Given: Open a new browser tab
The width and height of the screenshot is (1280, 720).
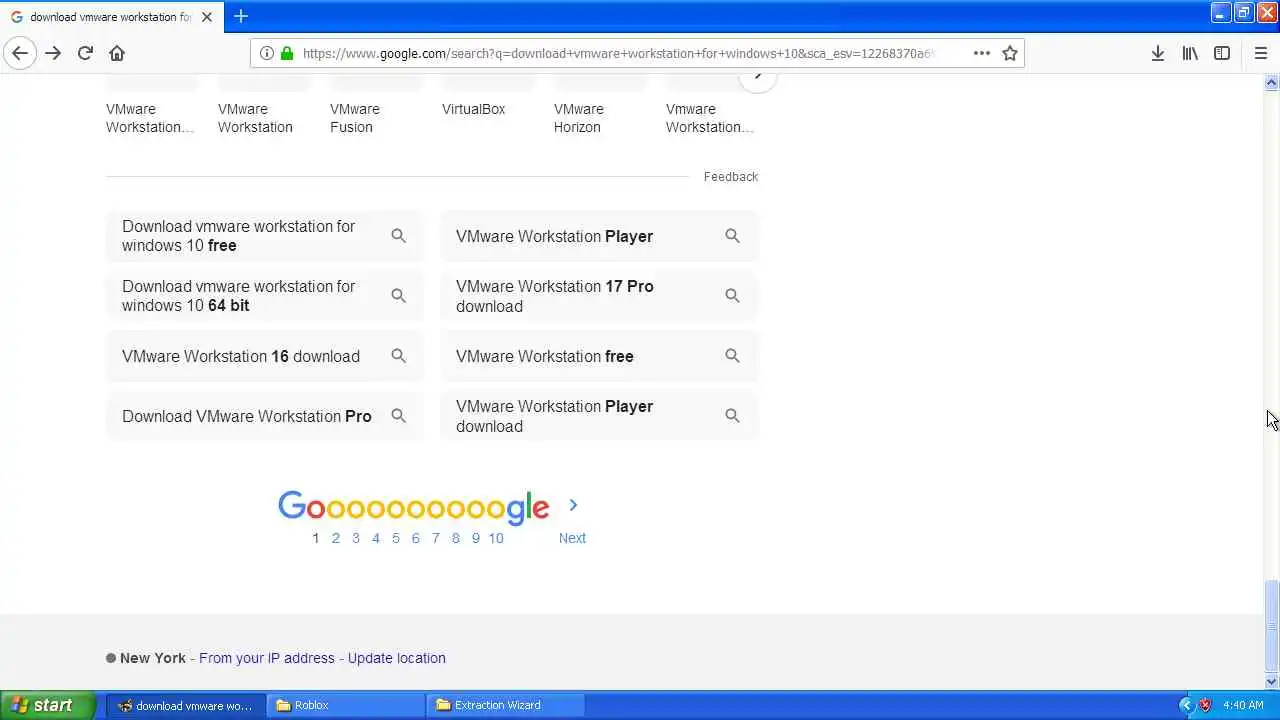Looking at the screenshot, I should tap(241, 16).
